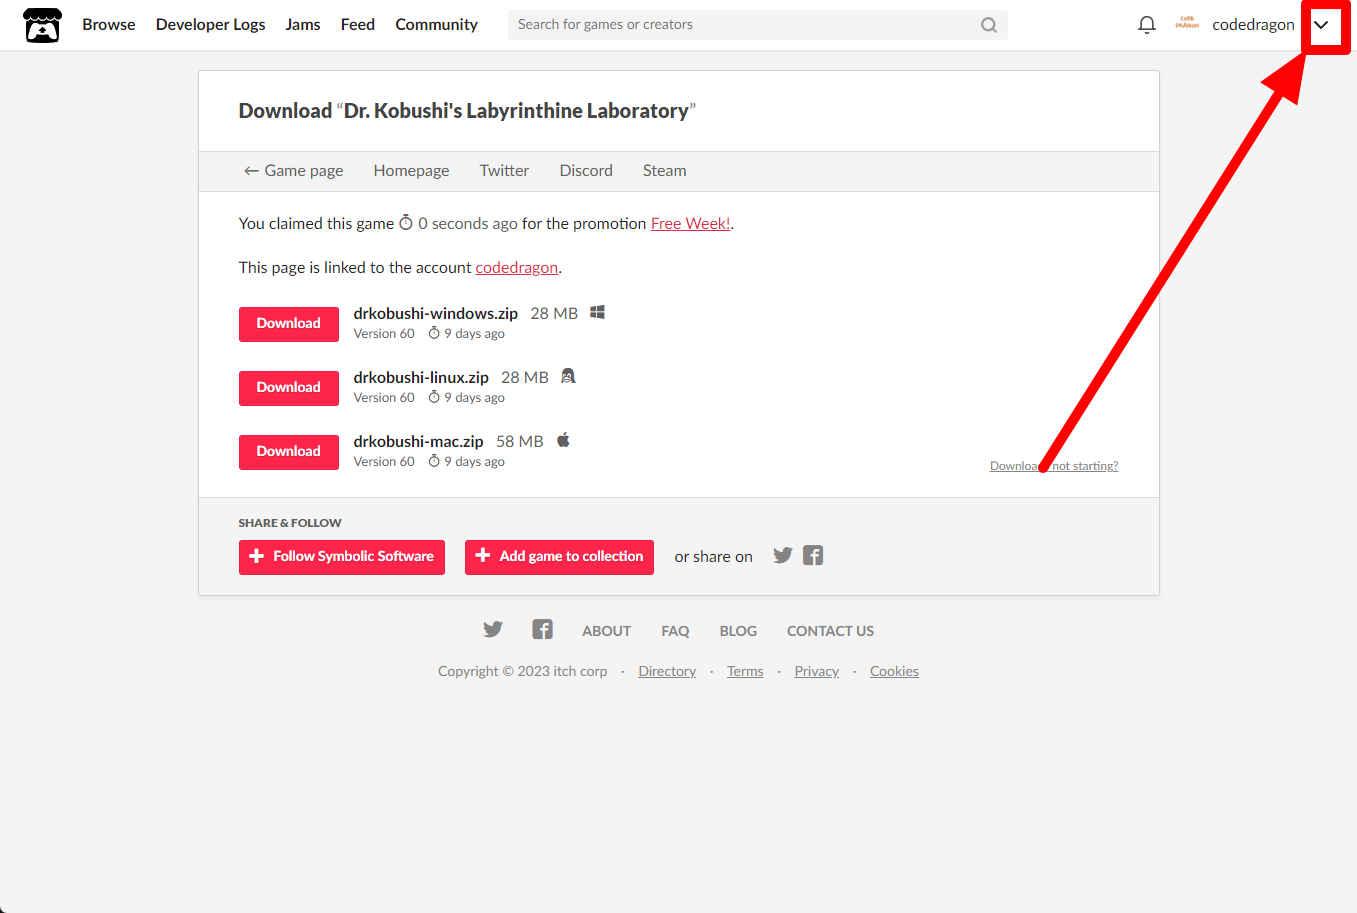Open Developer Logs
Image resolution: width=1357 pixels, height=913 pixels.
211,25
